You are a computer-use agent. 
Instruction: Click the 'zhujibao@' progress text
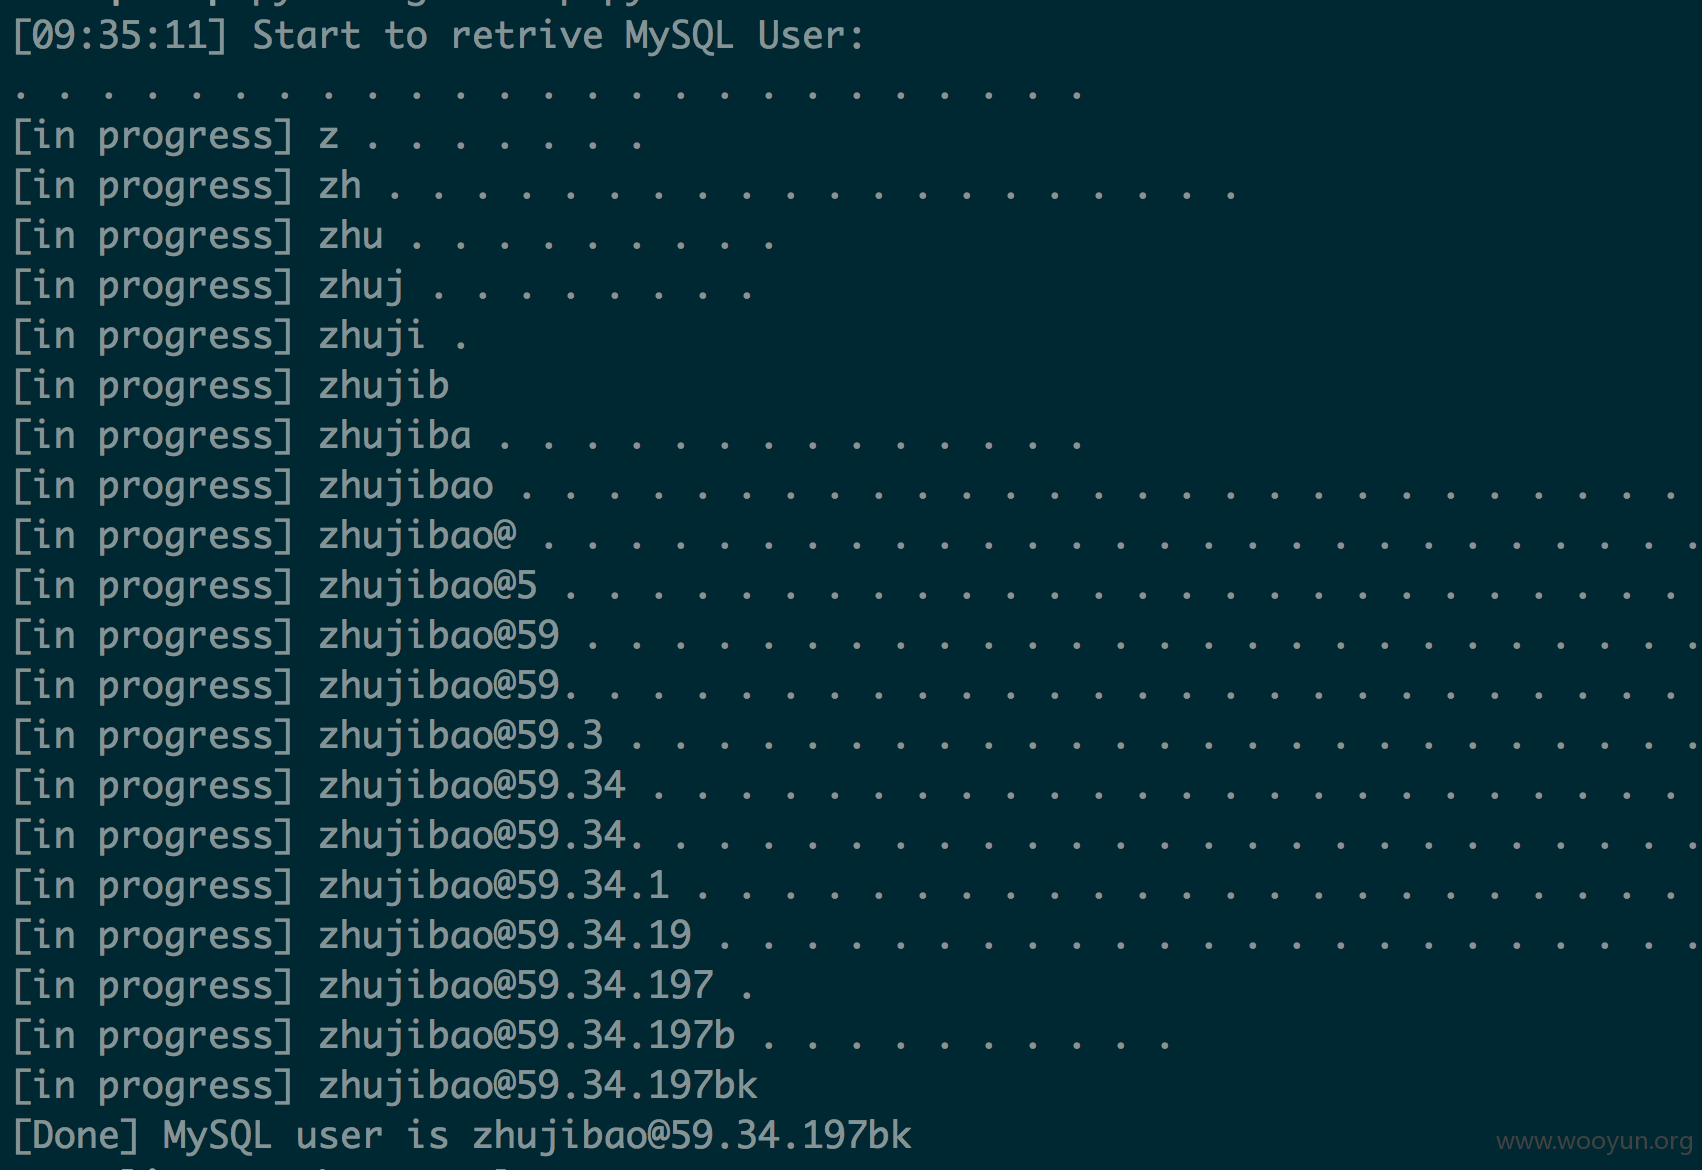click(418, 538)
